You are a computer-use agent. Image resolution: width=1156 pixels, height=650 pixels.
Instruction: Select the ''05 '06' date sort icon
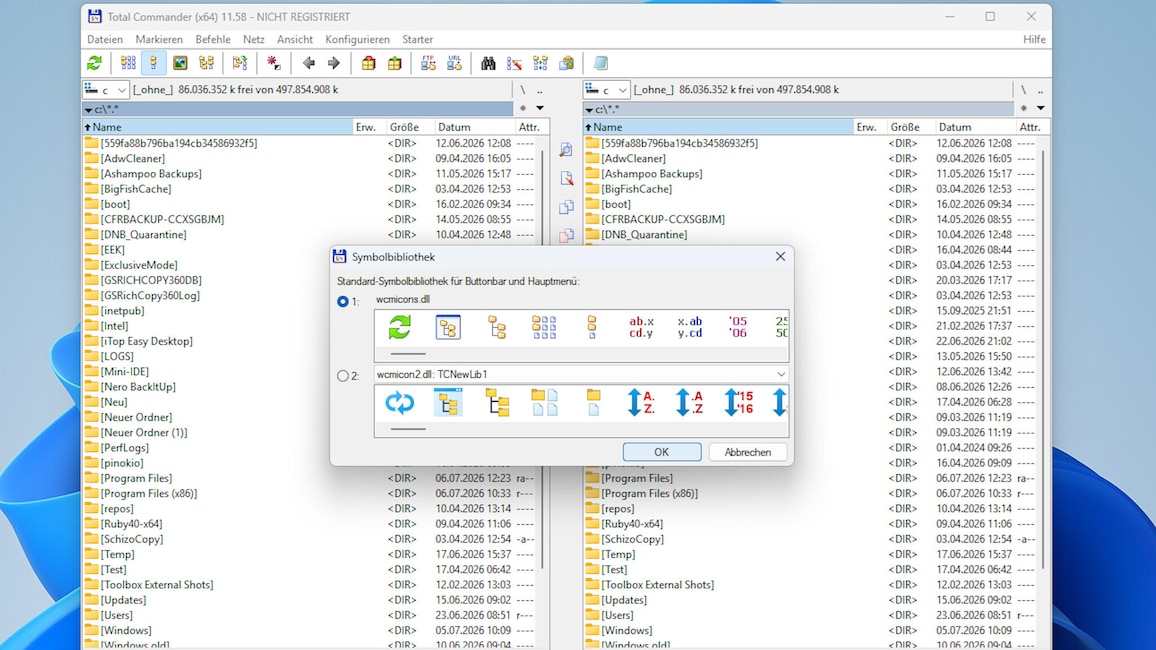(x=738, y=327)
